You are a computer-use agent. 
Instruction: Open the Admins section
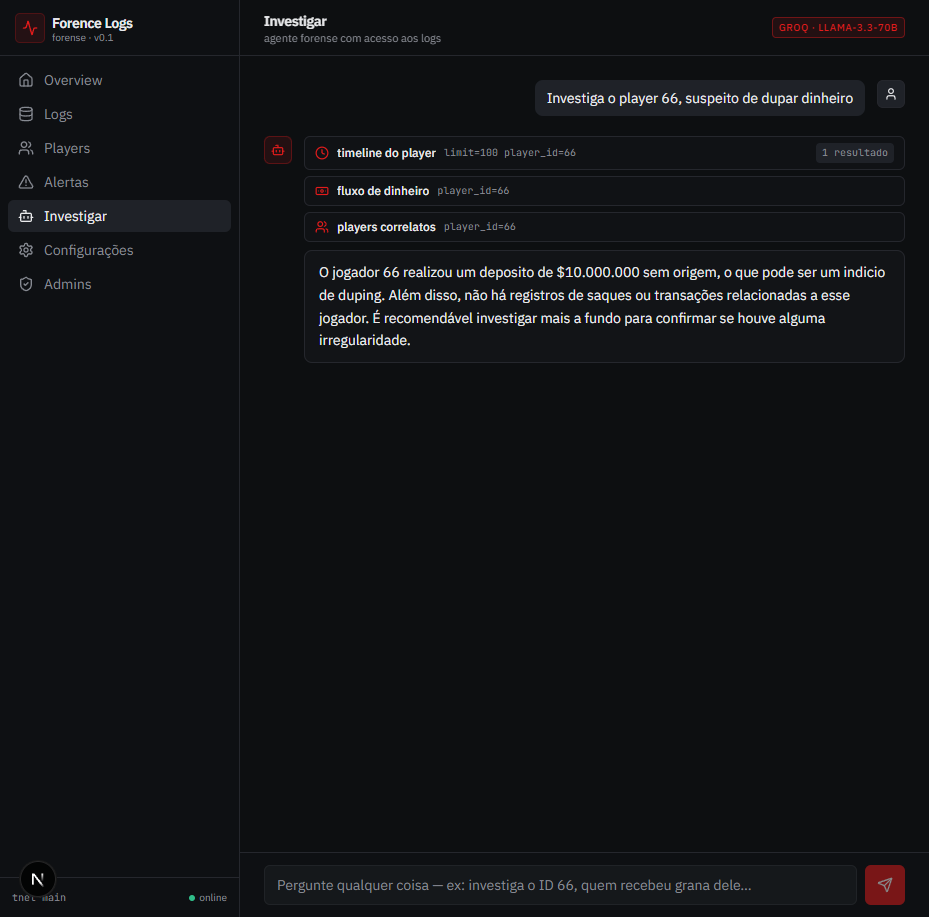(120, 284)
